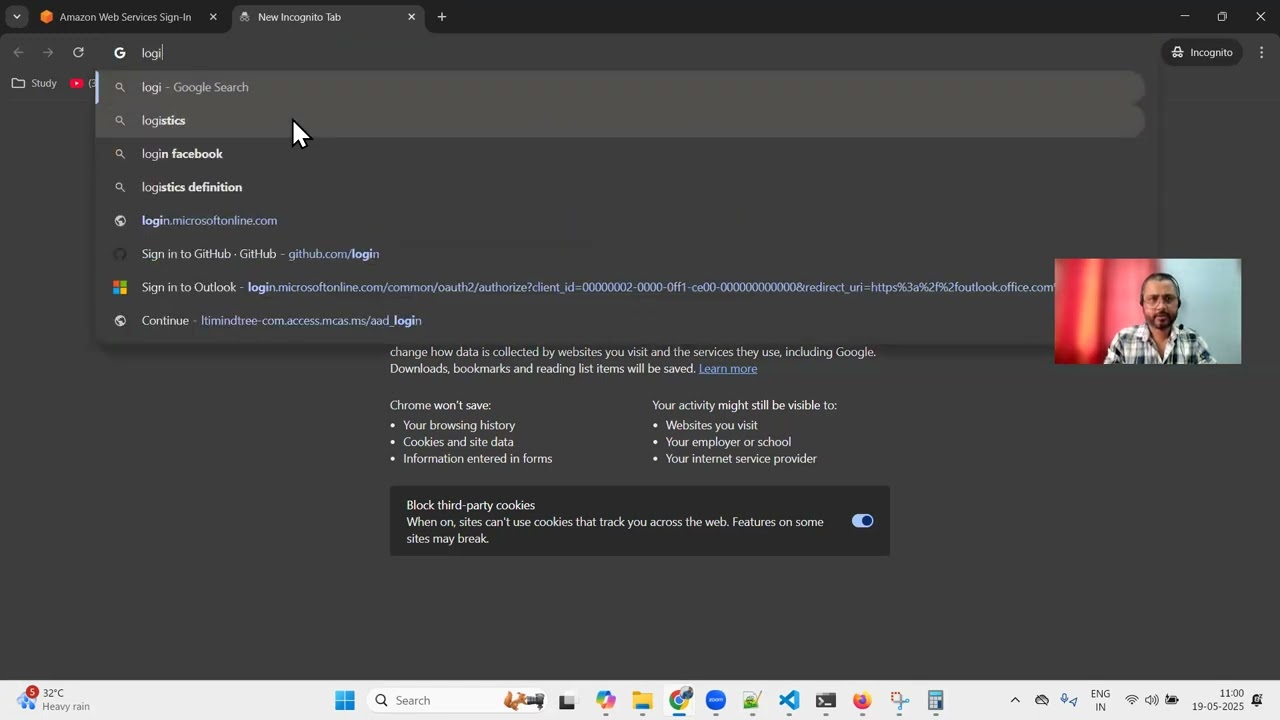Switch to Chrome in the taskbar

680,700
